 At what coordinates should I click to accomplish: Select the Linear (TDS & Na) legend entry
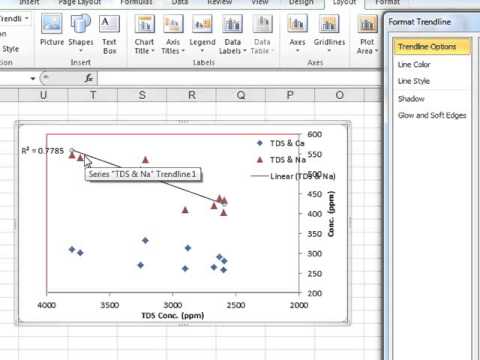tap(293, 176)
